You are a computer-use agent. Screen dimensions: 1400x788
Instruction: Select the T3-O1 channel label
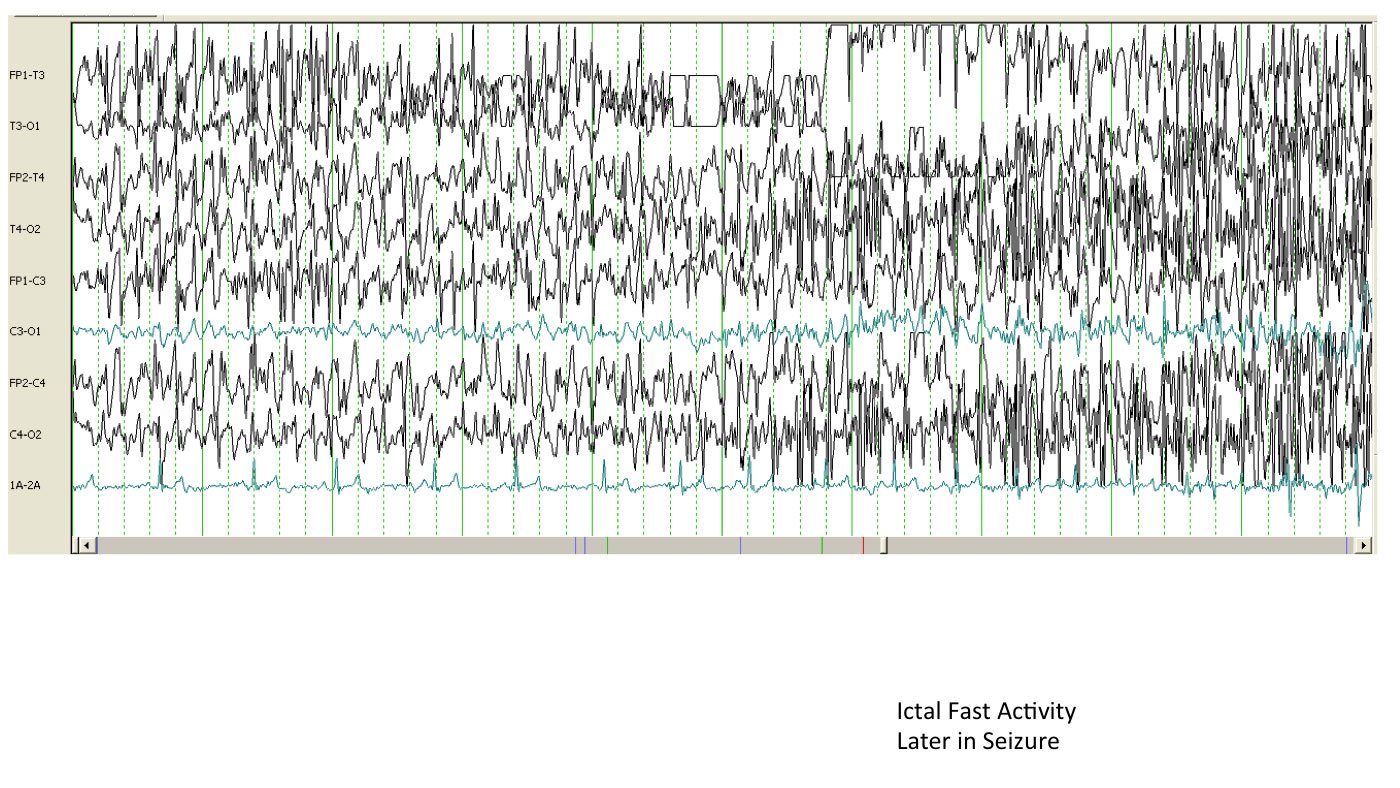pyautogui.click(x=27, y=126)
